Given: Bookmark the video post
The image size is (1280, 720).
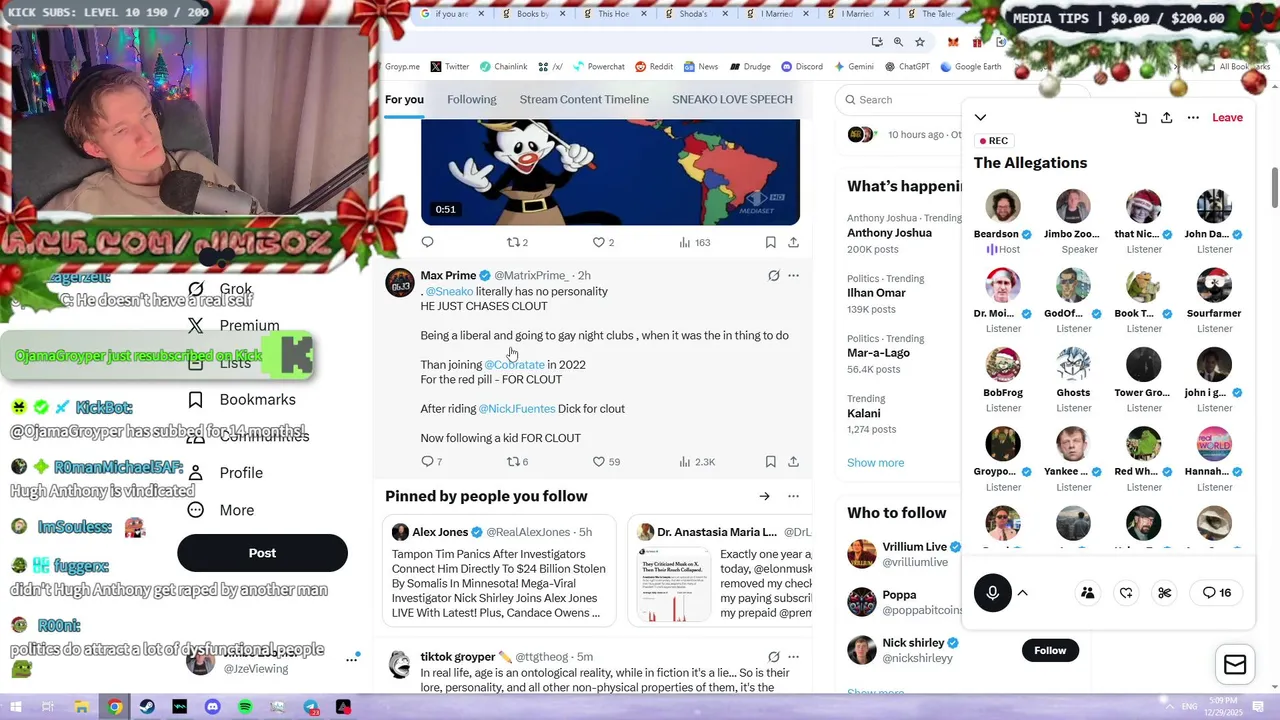Looking at the screenshot, I should click(770, 242).
